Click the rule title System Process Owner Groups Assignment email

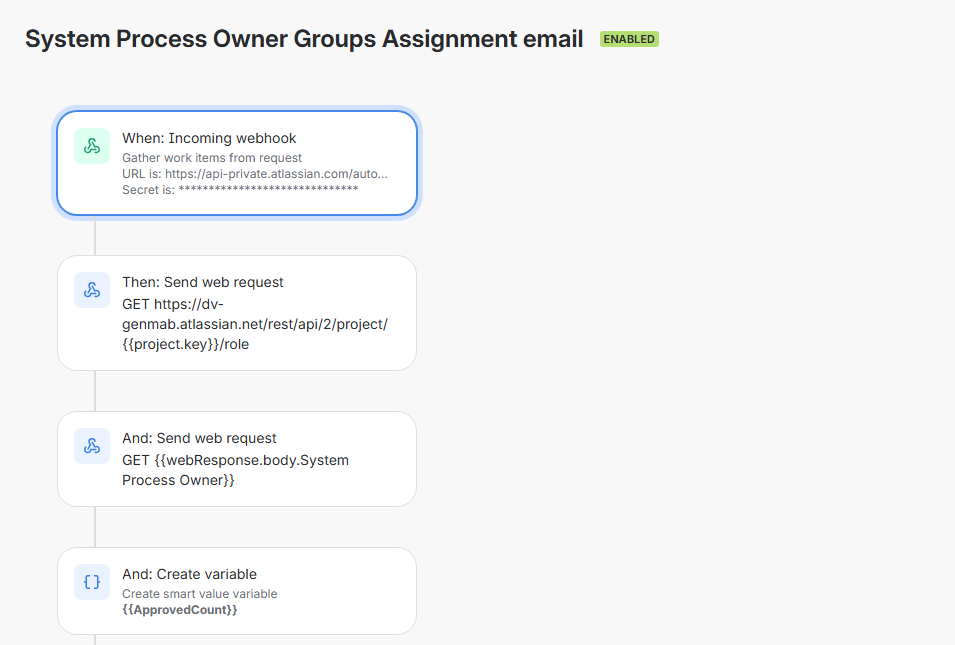click(304, 39)
